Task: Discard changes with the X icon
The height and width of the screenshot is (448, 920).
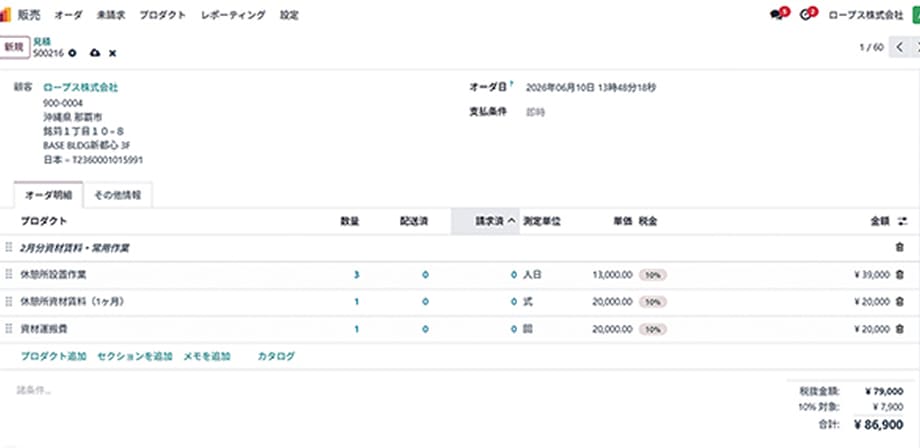Action: (113, 53)
